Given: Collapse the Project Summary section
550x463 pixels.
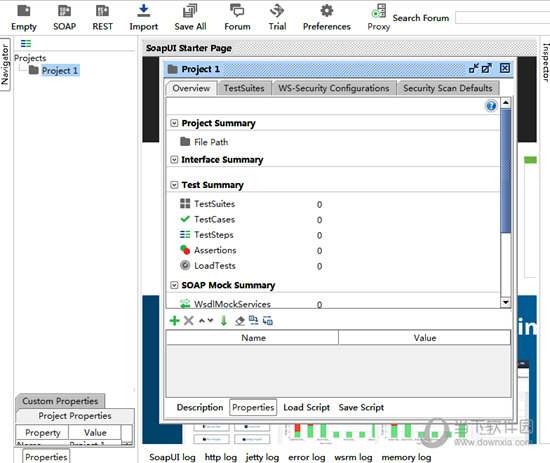Looking at the screenshot, I should point(174,123).
